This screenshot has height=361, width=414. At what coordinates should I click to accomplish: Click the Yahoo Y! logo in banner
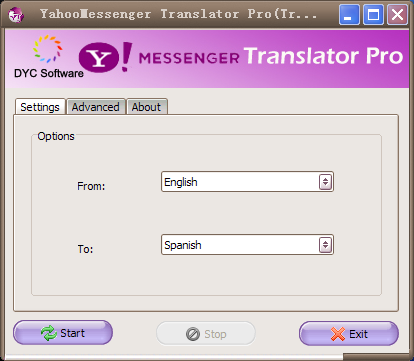coord(106,57)
